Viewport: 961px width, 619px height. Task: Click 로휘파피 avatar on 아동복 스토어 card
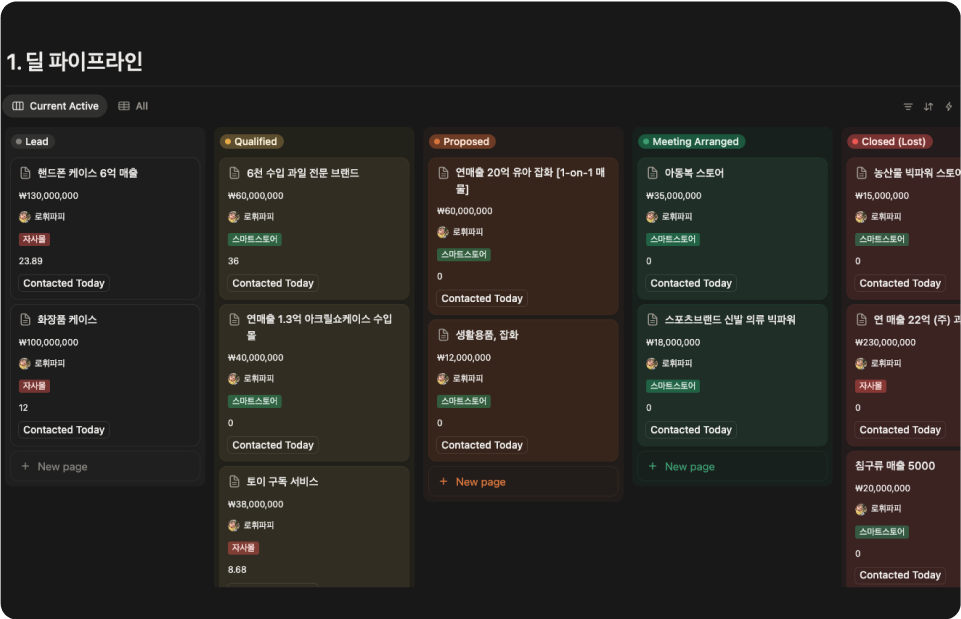click(651, 216)
